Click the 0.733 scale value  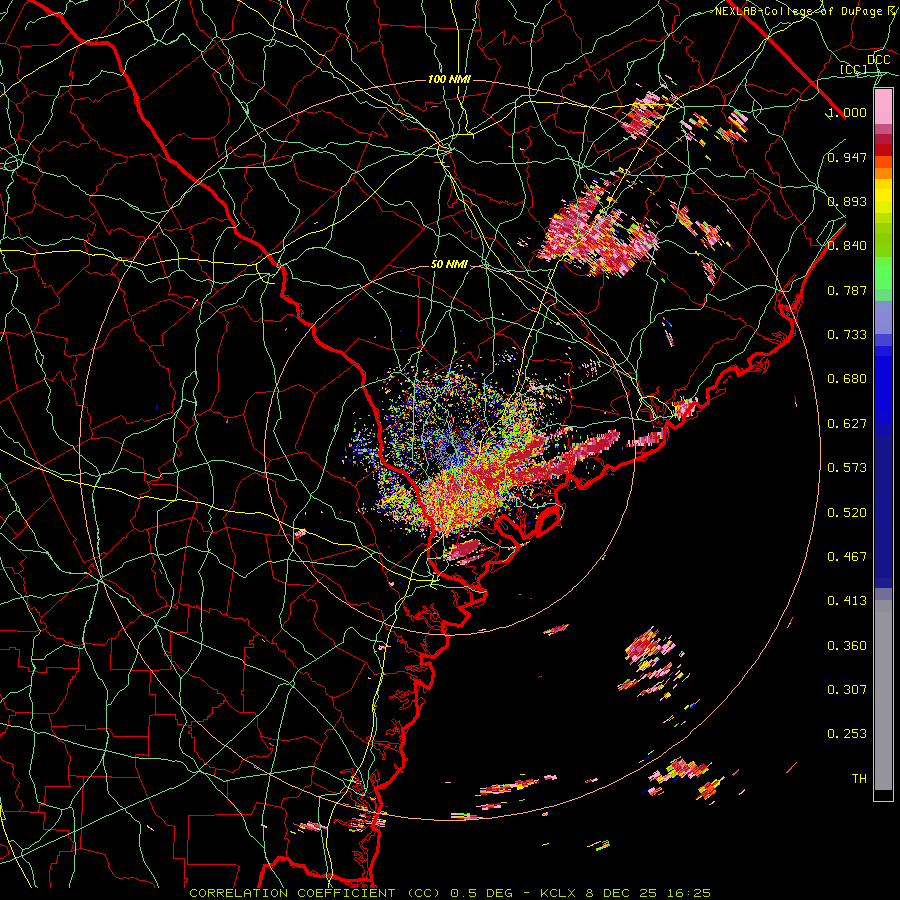coord(847,335)
